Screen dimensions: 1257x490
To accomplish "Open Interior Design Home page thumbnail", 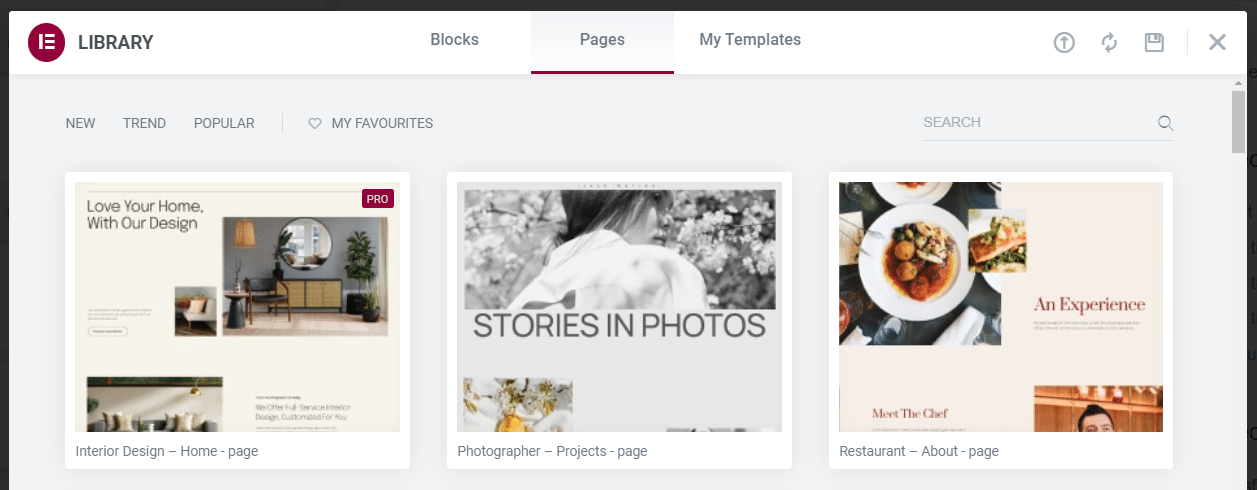I will pyautogui.click(x=237, y=307).
